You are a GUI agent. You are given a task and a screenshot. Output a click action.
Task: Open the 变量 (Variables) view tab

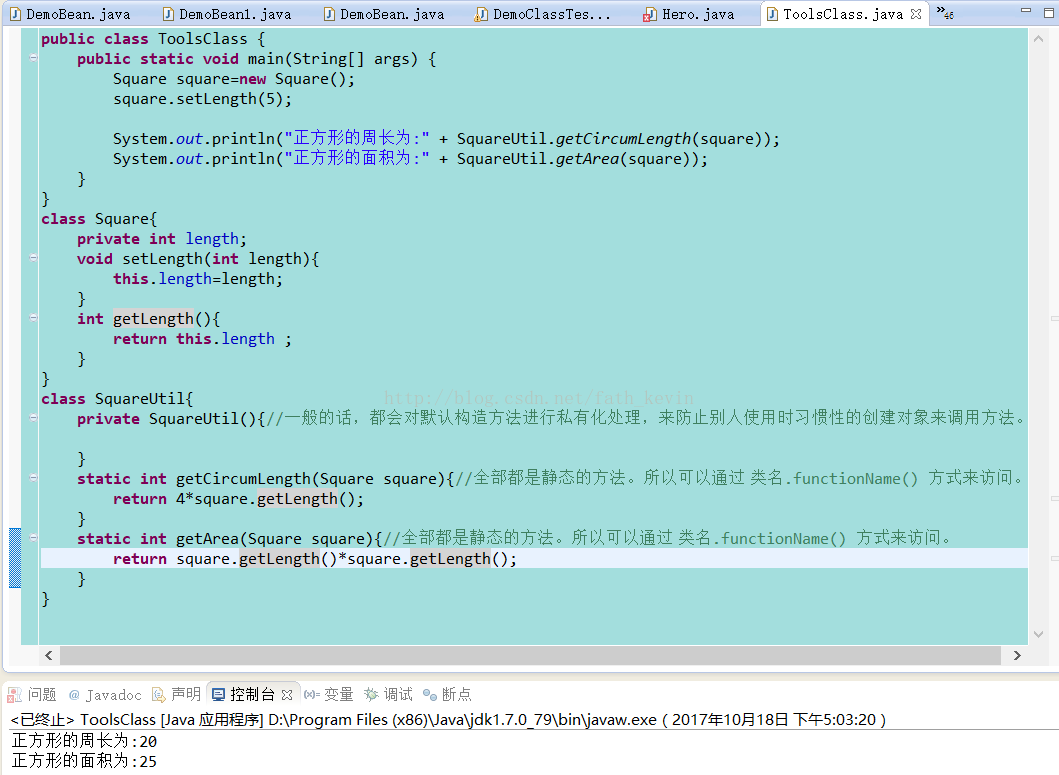pyautogui.click(x=329, y=695)
